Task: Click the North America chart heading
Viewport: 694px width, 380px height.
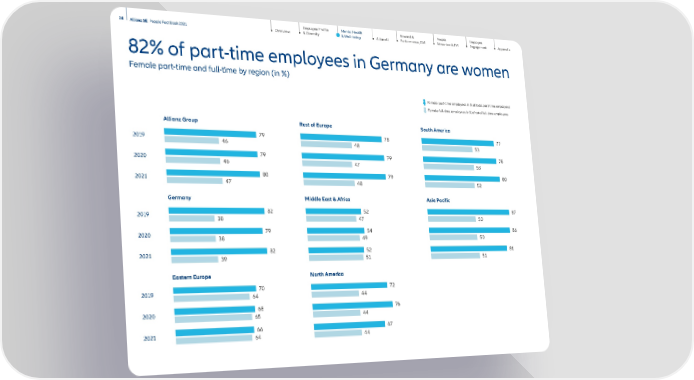Action: (327, 274)
